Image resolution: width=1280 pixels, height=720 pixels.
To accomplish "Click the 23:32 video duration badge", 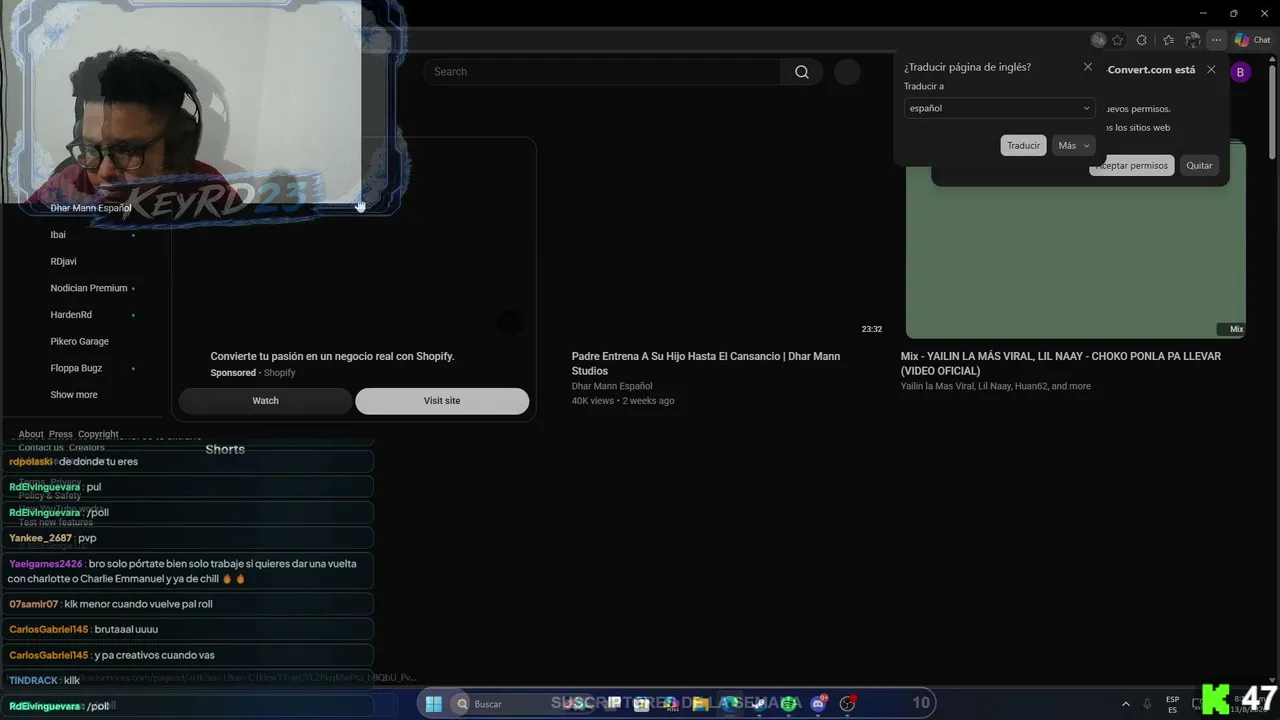I will coord(872,329).
